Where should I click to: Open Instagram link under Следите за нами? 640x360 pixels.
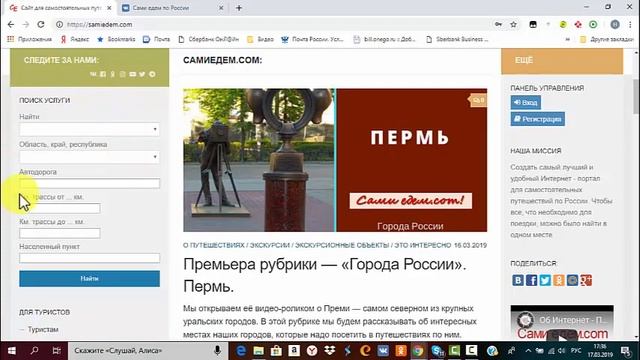(122, 74)
